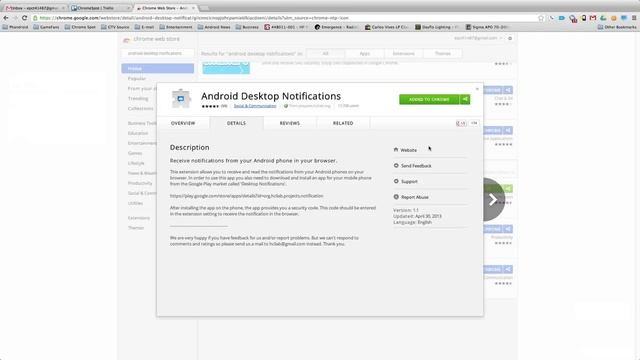Filter results by Themes in results bar
Viewport: 640px width, 360px height.
coord(443,53)
